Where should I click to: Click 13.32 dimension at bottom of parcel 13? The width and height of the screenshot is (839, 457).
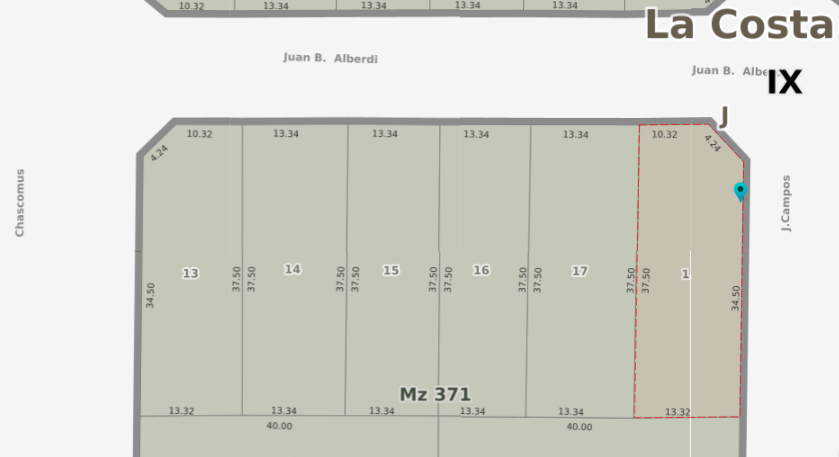181,411
